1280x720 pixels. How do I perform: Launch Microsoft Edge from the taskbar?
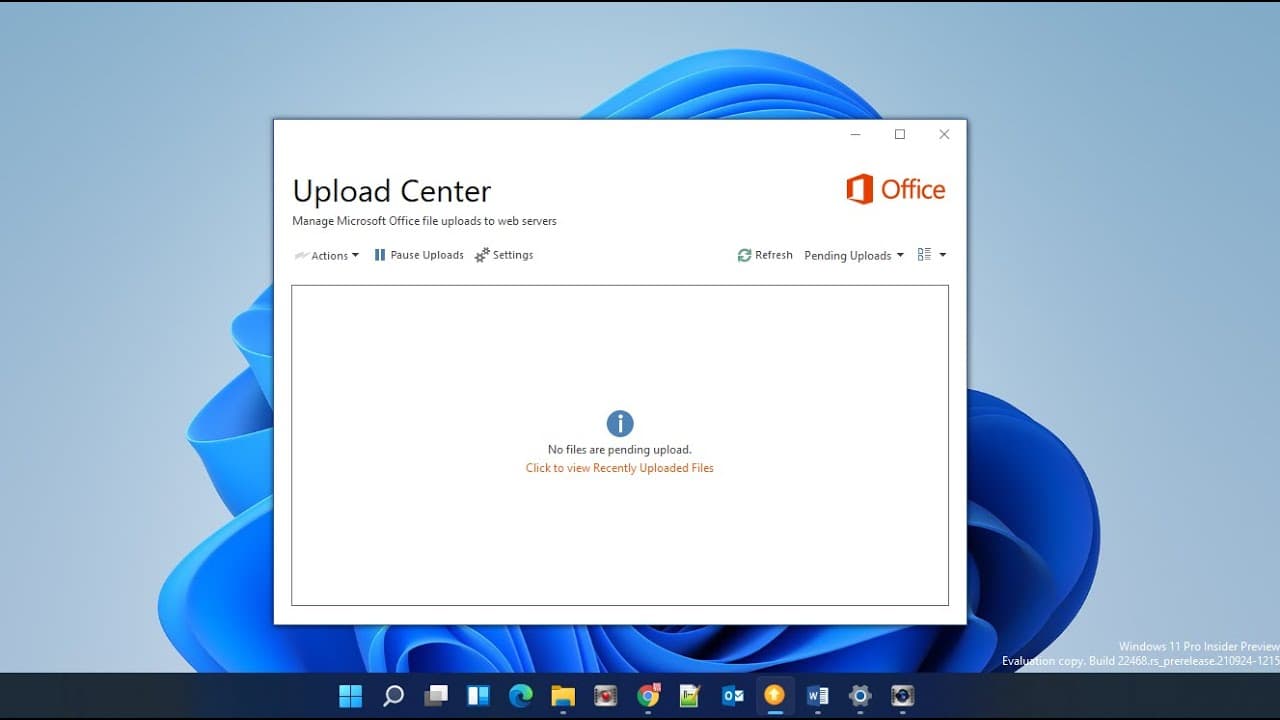pyautogui.click(x=520, y=696)
